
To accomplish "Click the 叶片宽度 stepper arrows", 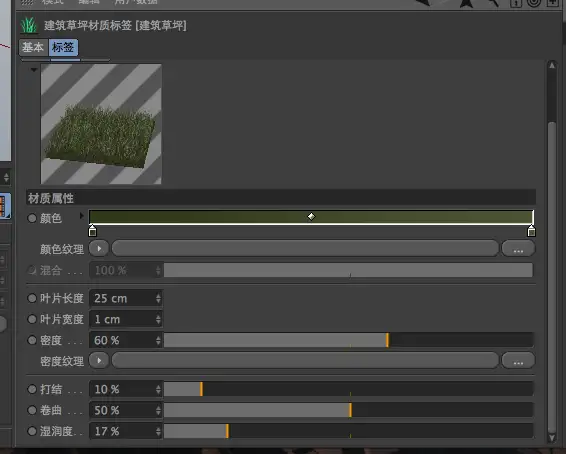I will click(x=158, y=319).
